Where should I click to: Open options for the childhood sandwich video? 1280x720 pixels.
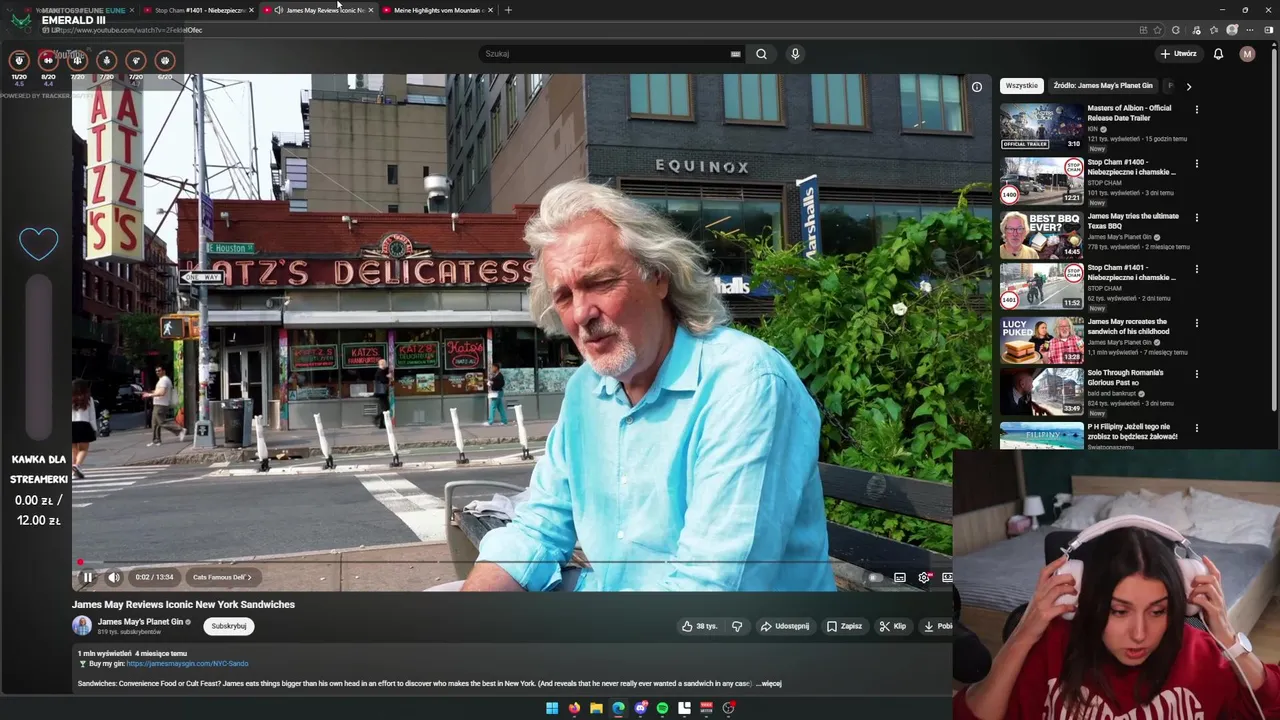(x=1197, y=323)
